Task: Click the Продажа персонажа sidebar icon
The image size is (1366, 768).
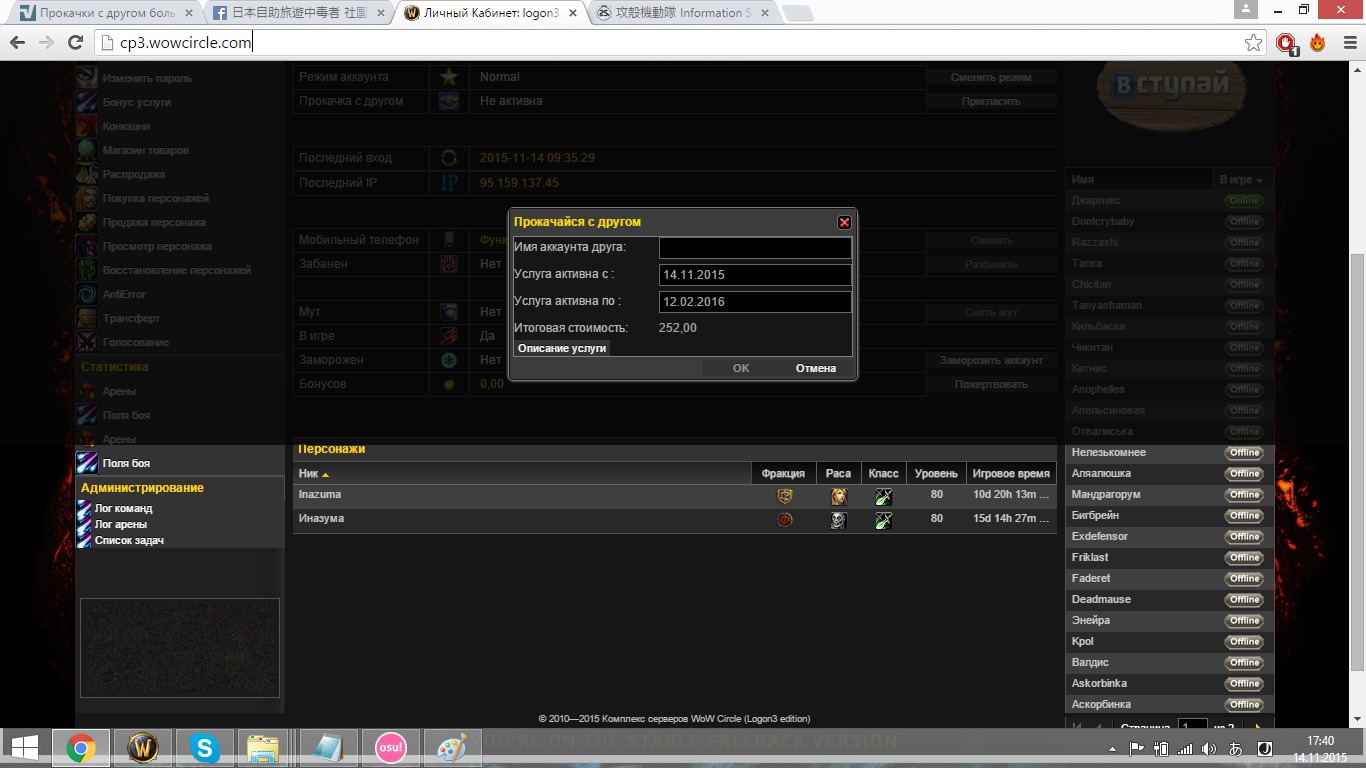Action: [x=87, y=222]
